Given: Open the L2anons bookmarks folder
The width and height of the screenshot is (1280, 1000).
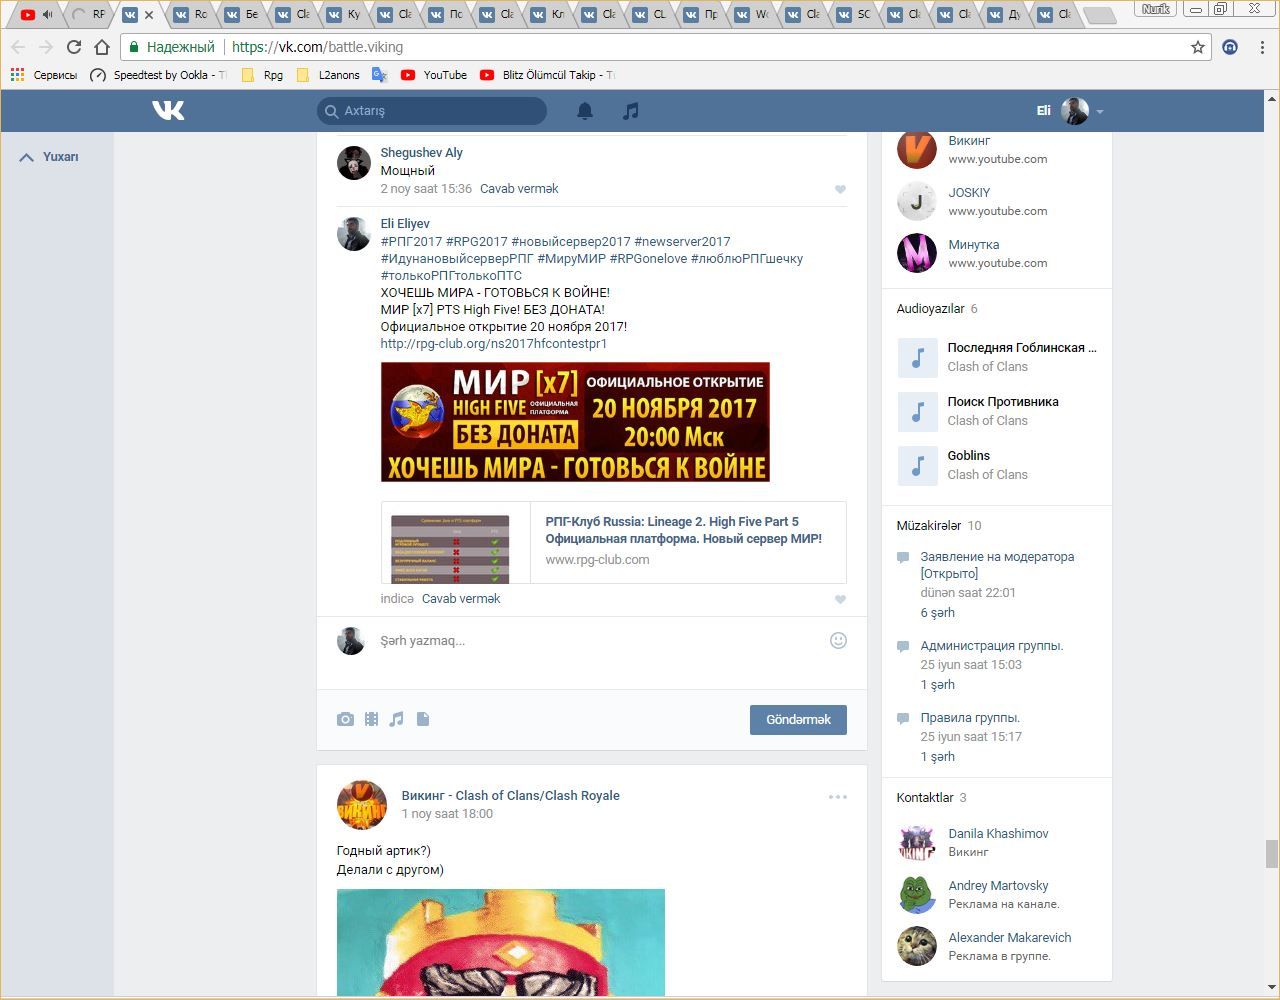Looking at the screenshot, I should pyautogui.click(x=328, y=75).
